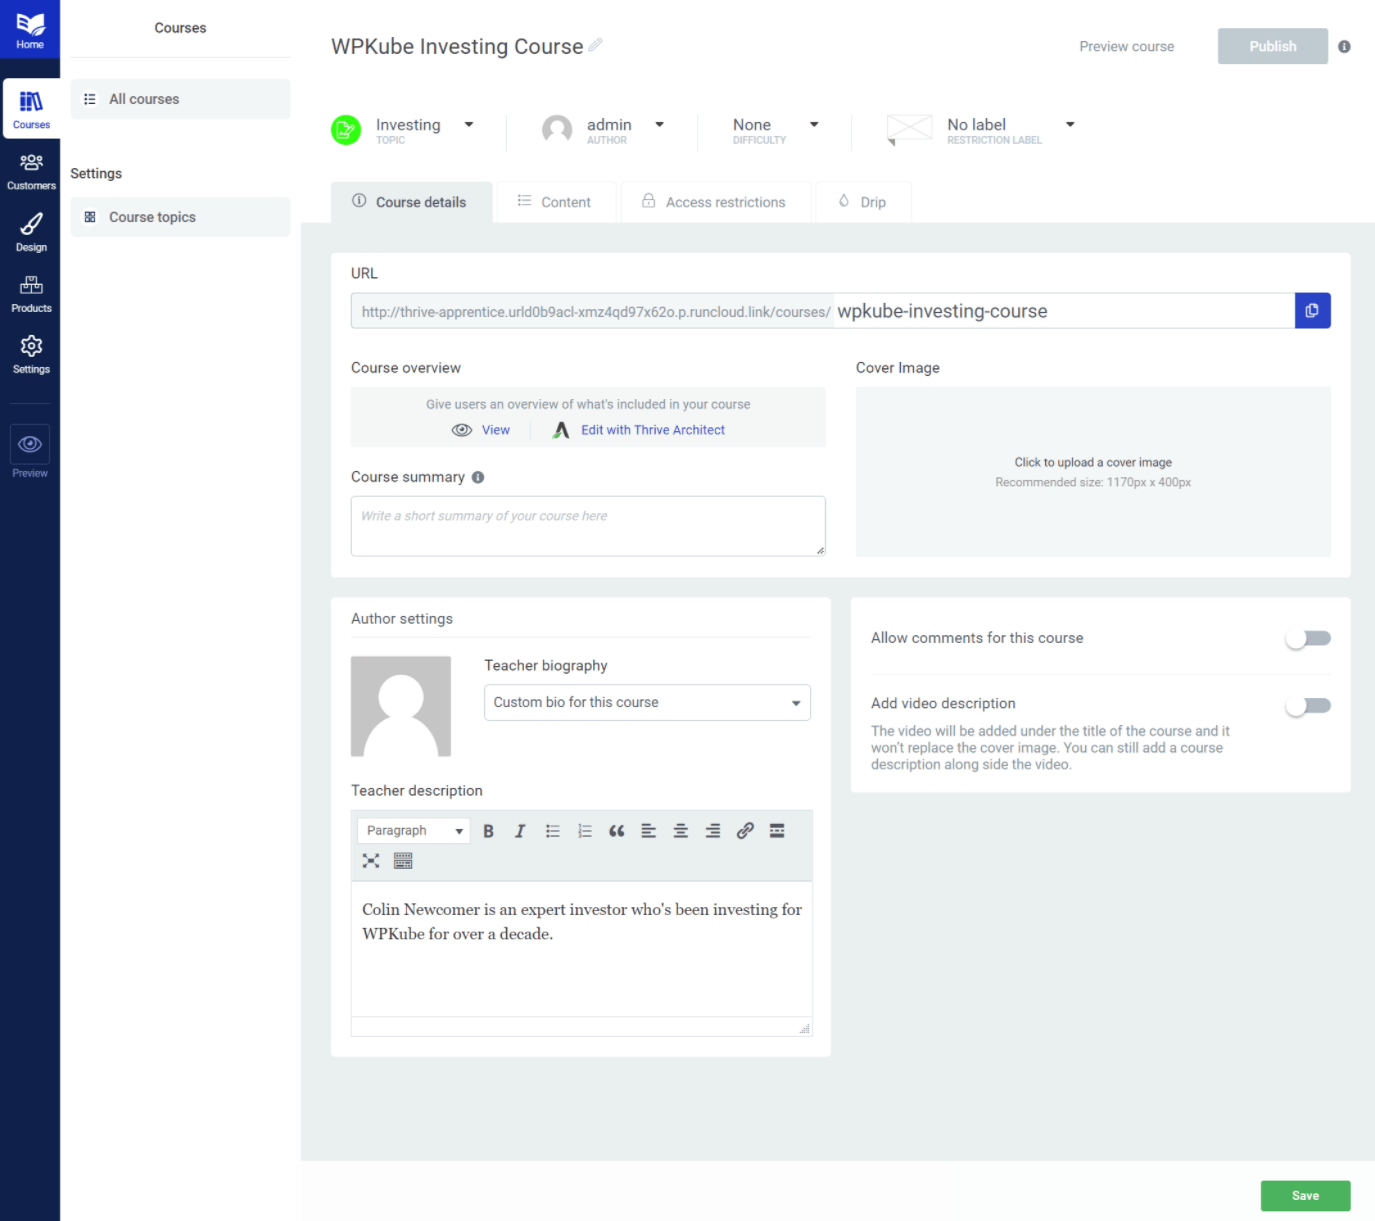
Task: Toggle the editor toolbar with the keyboard icon
Action: click(x=403, y=861)
